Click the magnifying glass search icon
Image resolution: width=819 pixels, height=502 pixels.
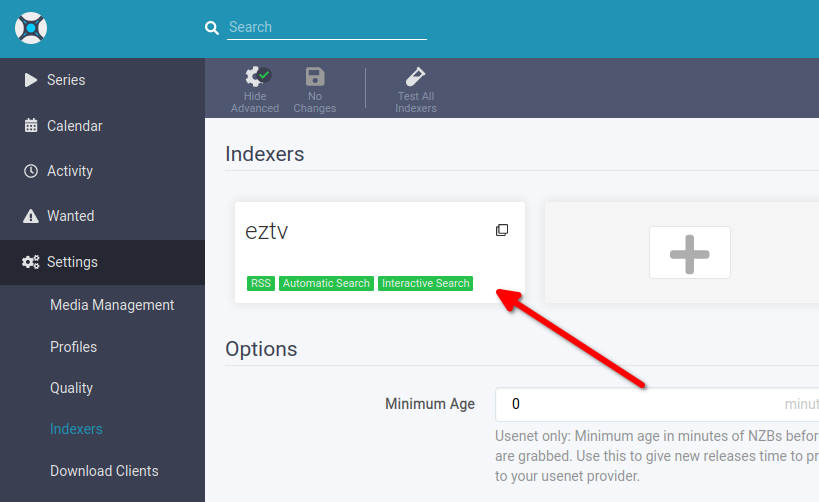[212, 28]
